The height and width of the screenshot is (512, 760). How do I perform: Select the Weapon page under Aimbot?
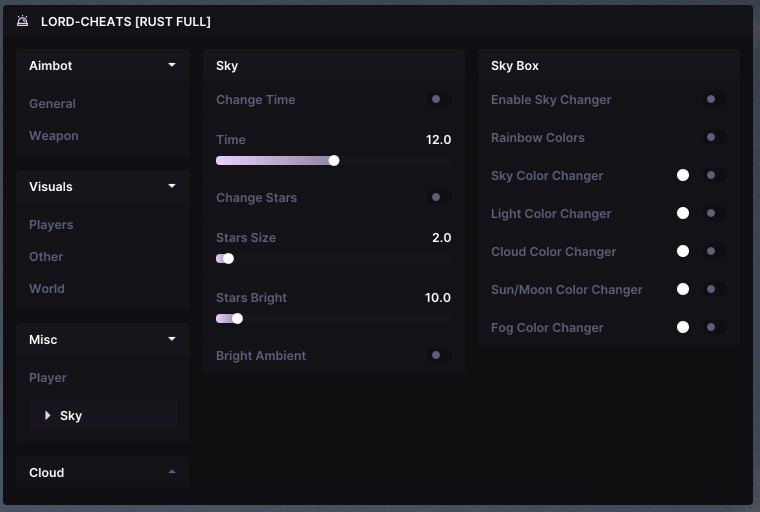54,136
